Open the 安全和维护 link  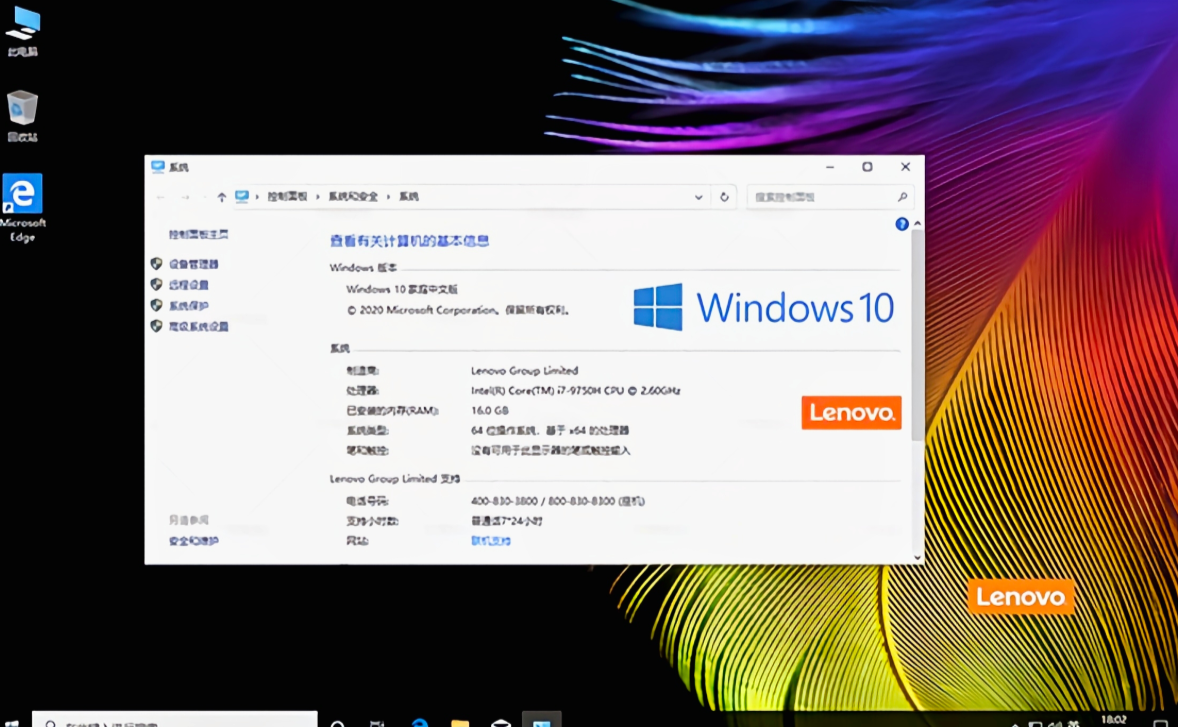click(193, 541)
